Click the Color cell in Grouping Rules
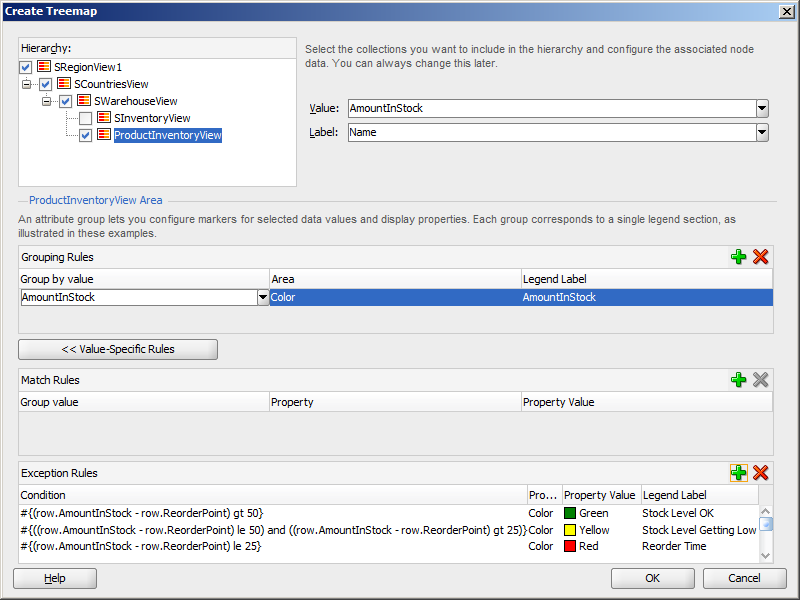This screenshot has width=800, height=600. coord(395,297)
